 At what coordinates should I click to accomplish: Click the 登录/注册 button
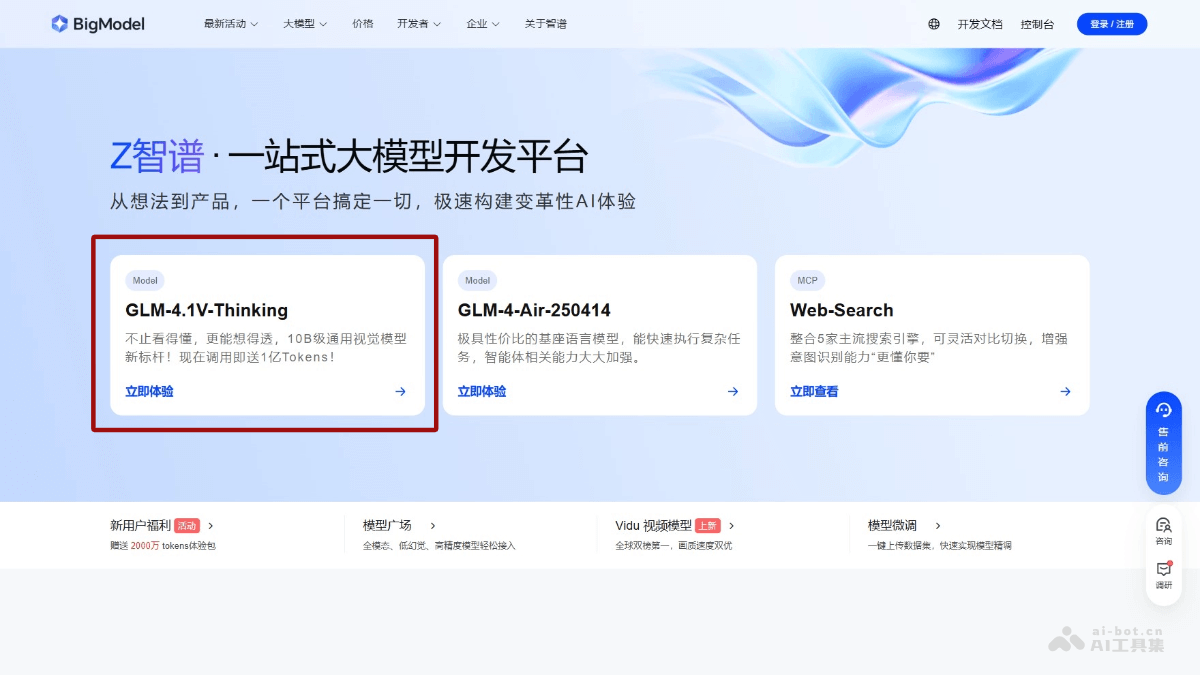[x=1112, y=23]
